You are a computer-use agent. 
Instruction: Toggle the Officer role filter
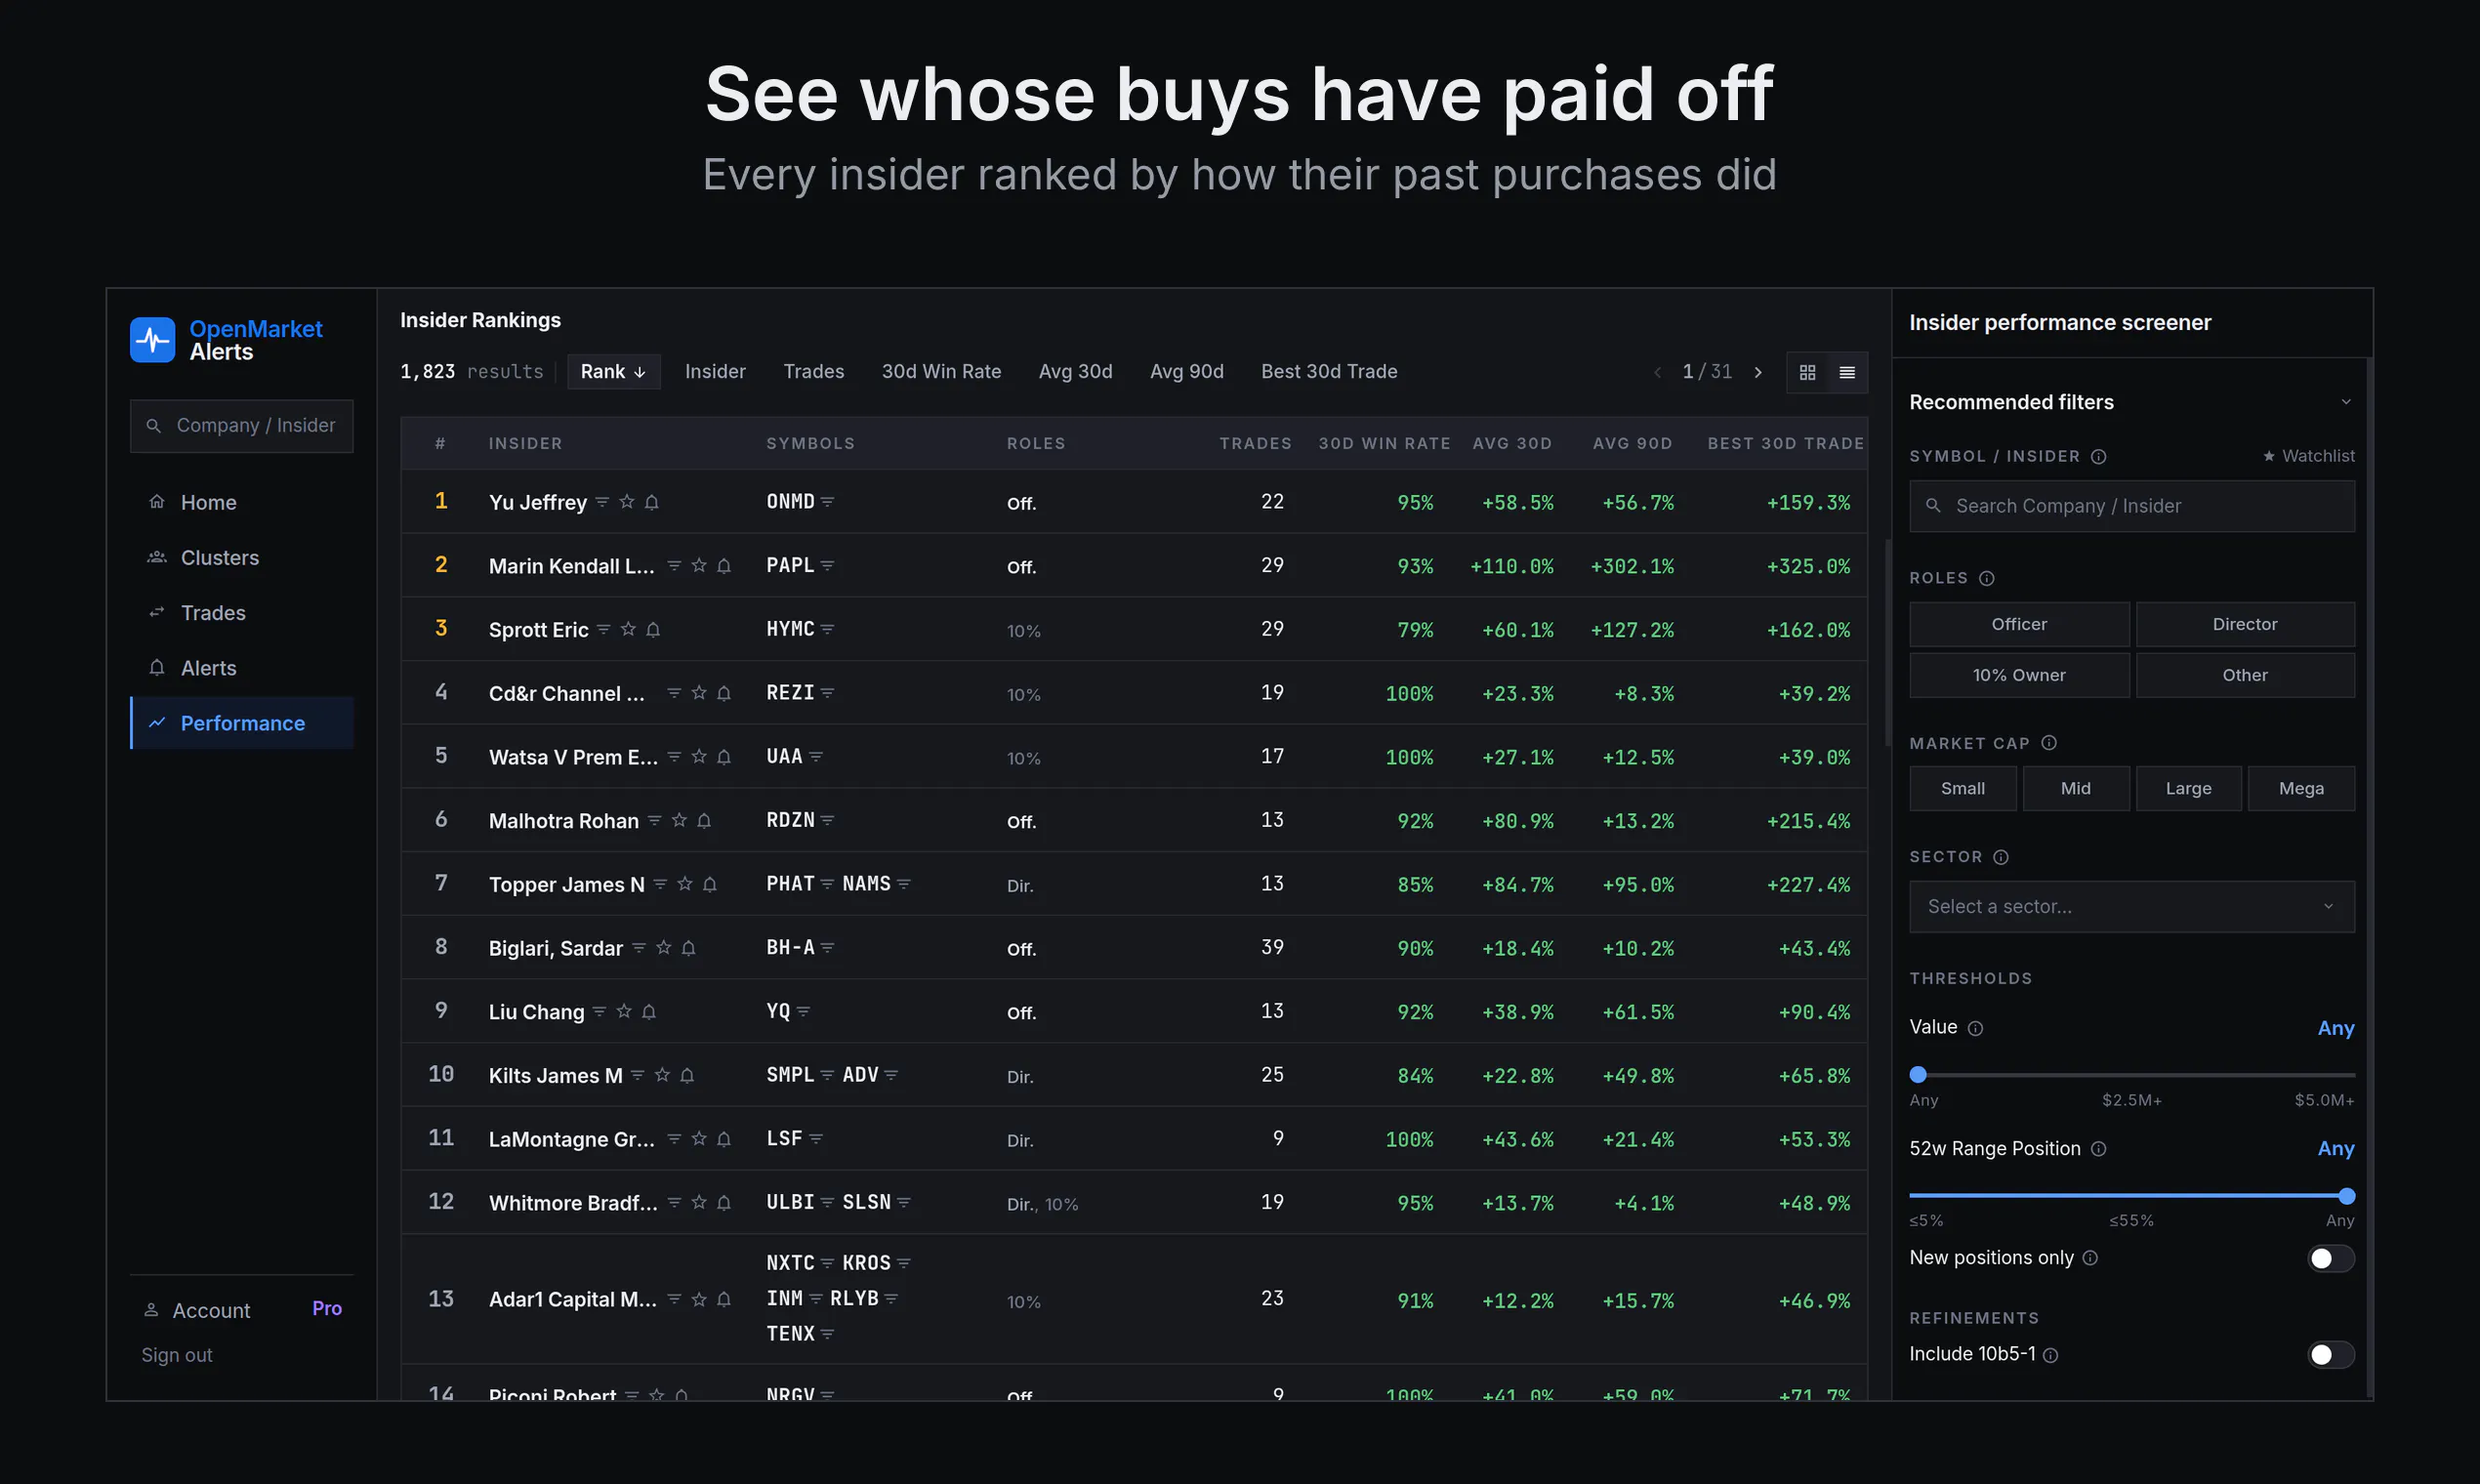2019,624
